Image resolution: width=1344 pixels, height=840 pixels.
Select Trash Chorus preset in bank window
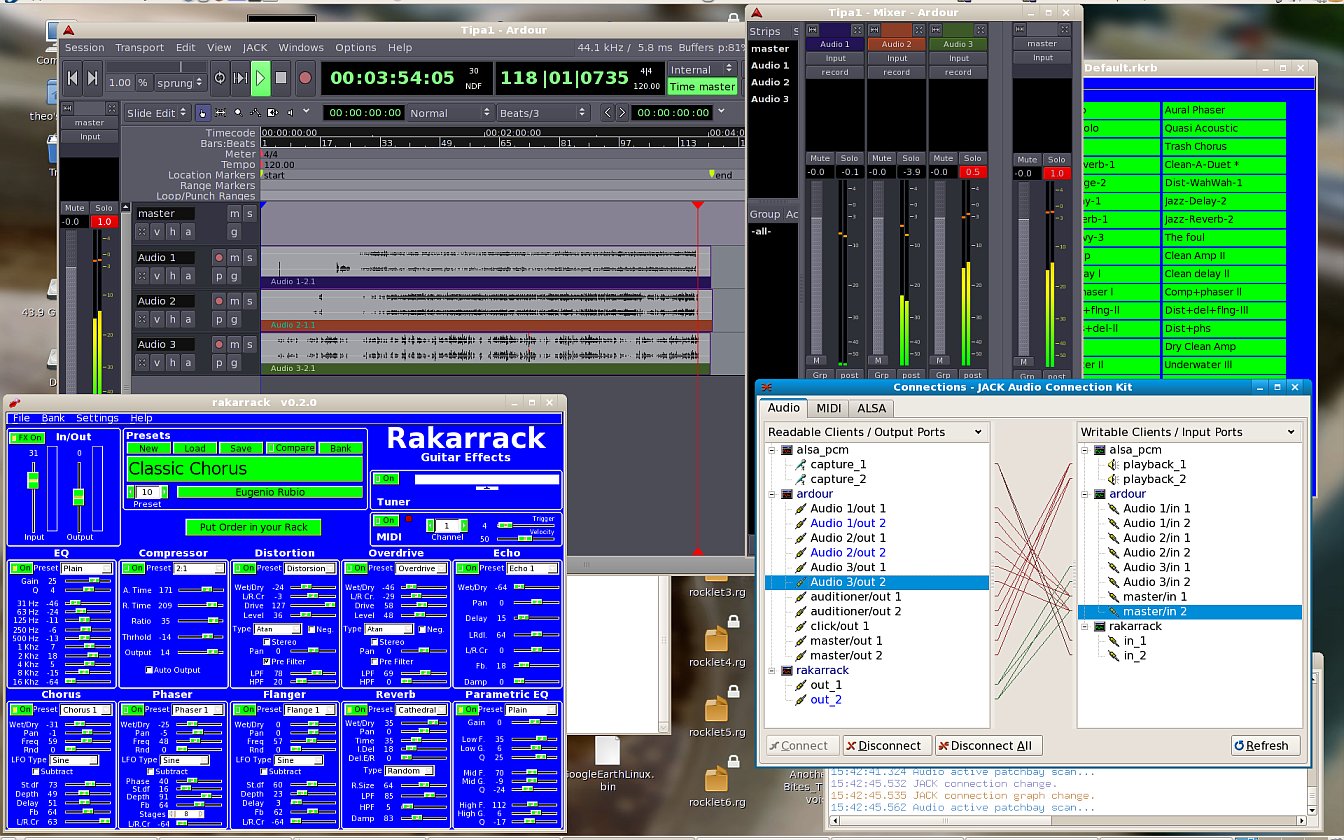[1224, 146]
